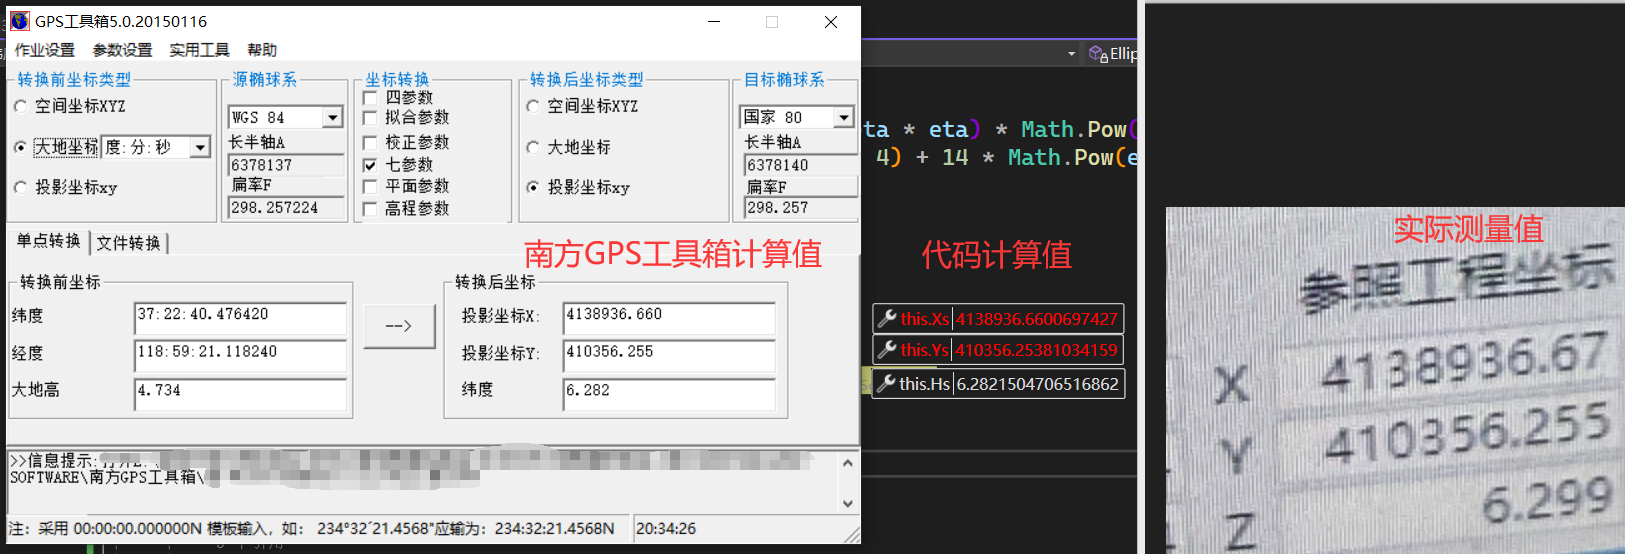This screenshot has height=554, width=1625.
Task: Enable the 平面参数 checkbox
Action: pyautogui.click(x=370, y=187)
